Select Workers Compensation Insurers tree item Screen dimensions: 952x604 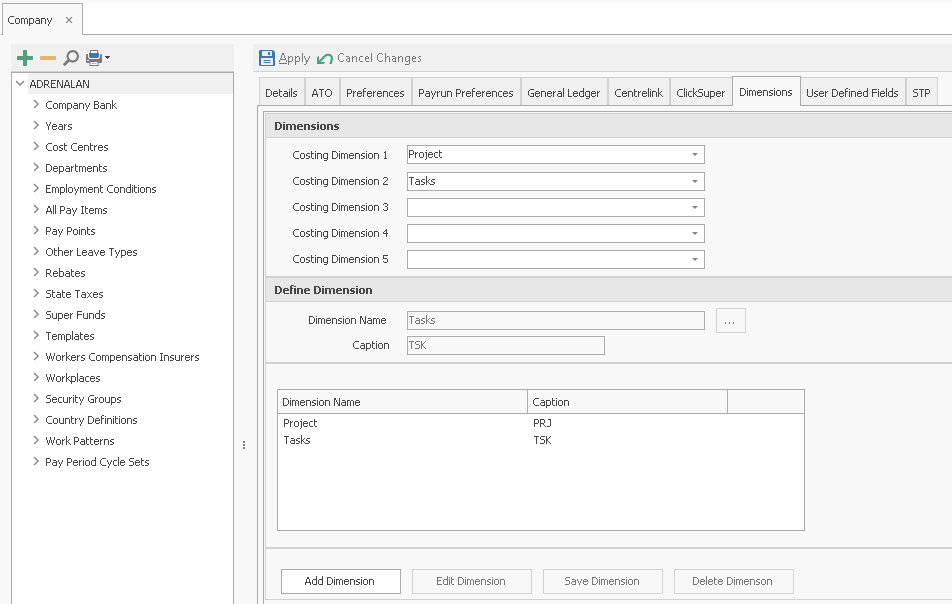click(x=122, y=357)
